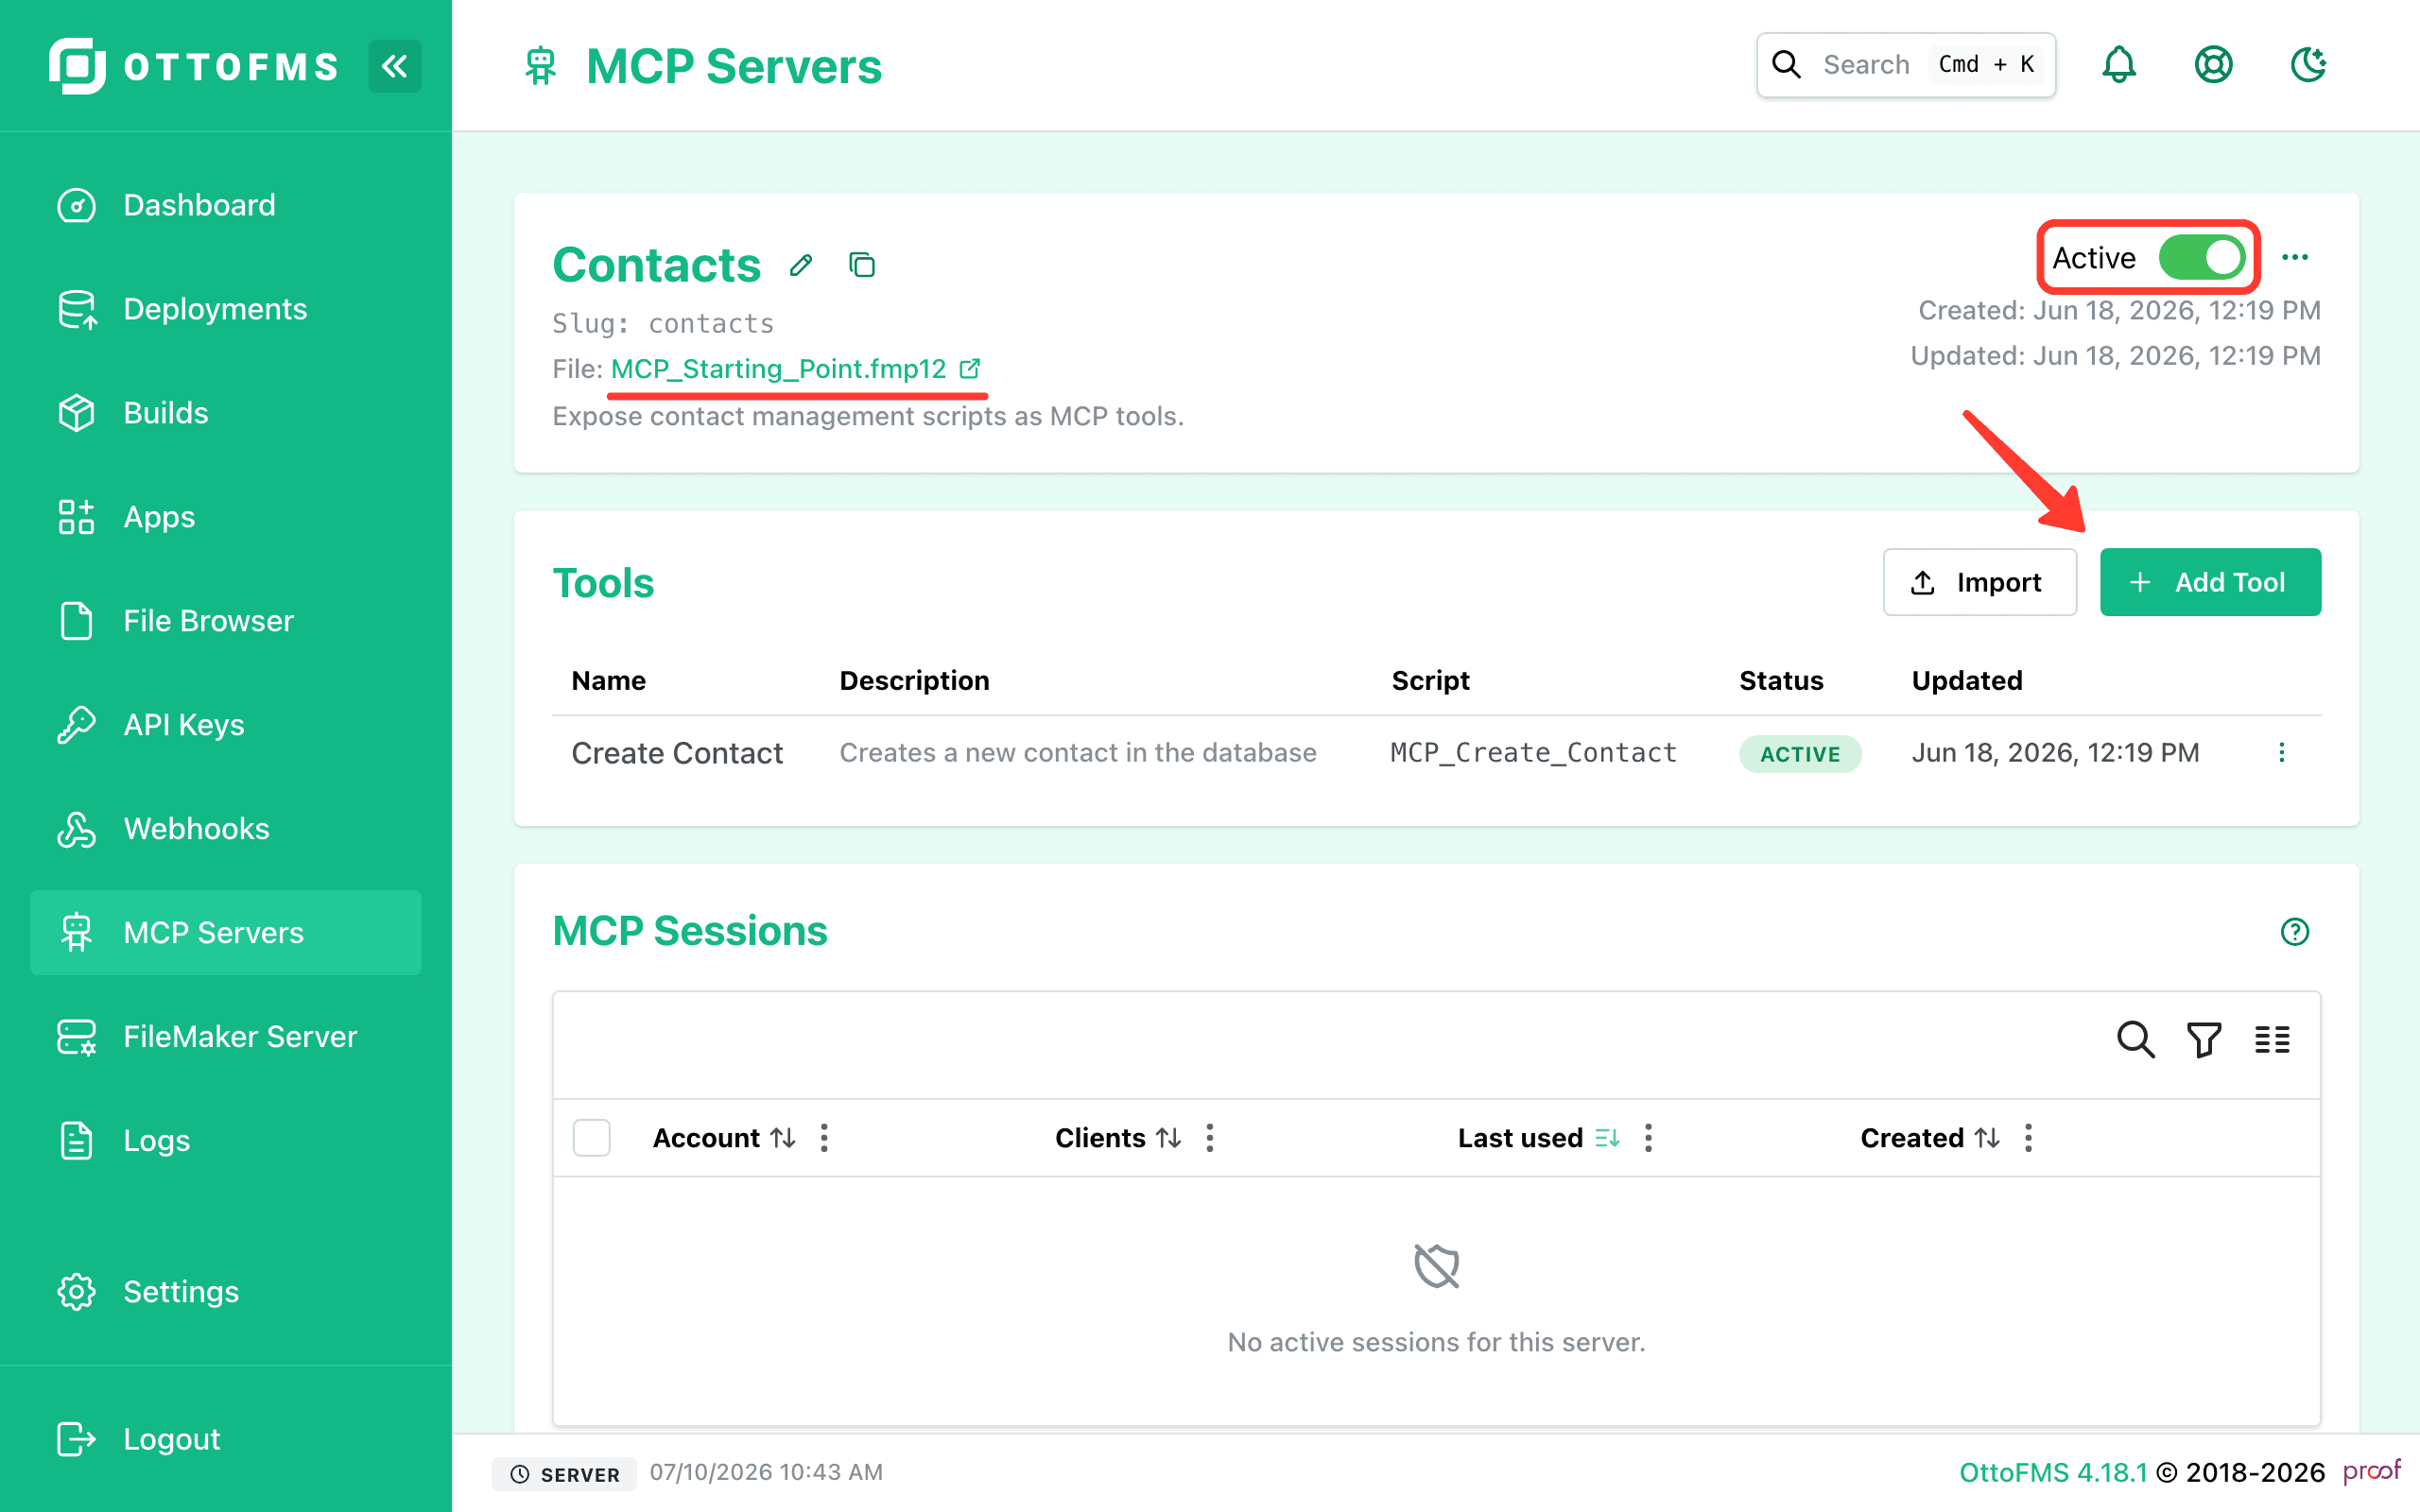Switch to dark mode with moon icon

[x=2308, y=65]
